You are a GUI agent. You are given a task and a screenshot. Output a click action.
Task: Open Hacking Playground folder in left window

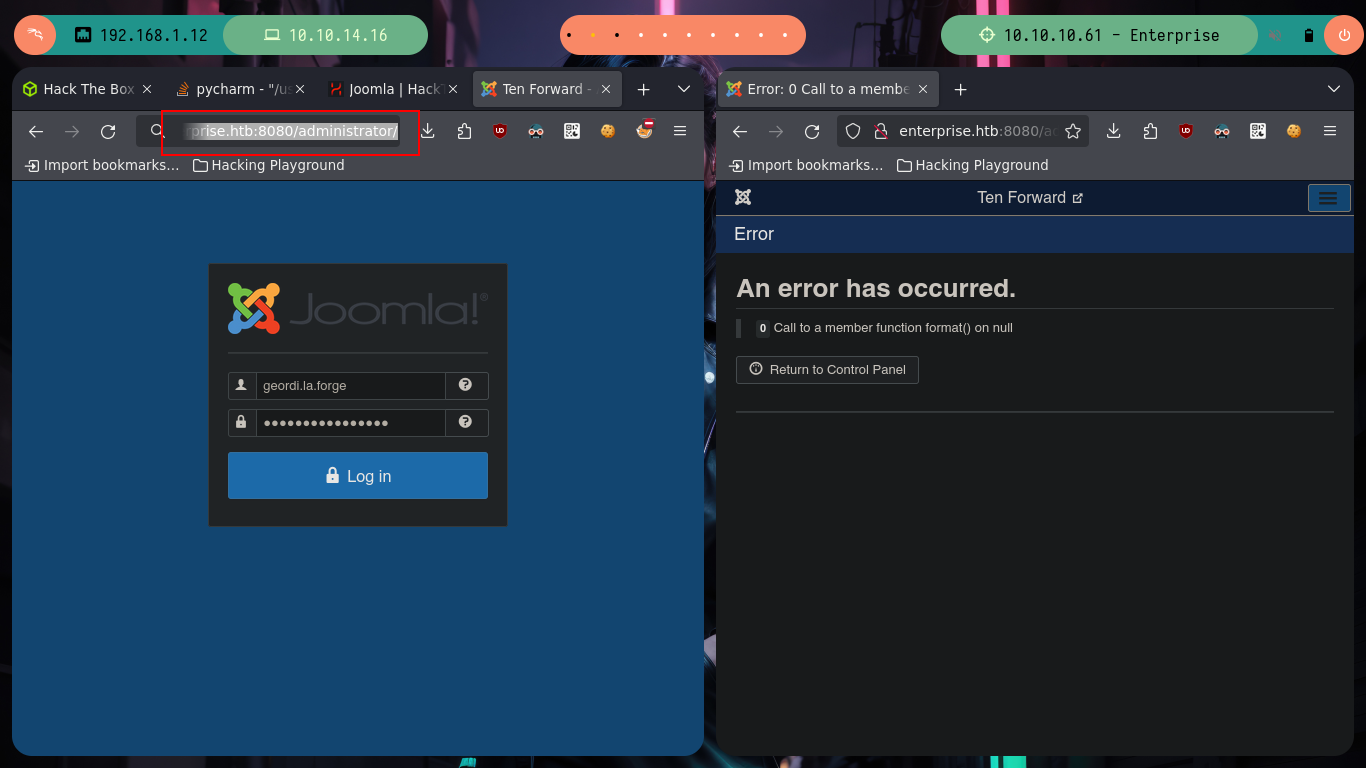pos(269,165)
